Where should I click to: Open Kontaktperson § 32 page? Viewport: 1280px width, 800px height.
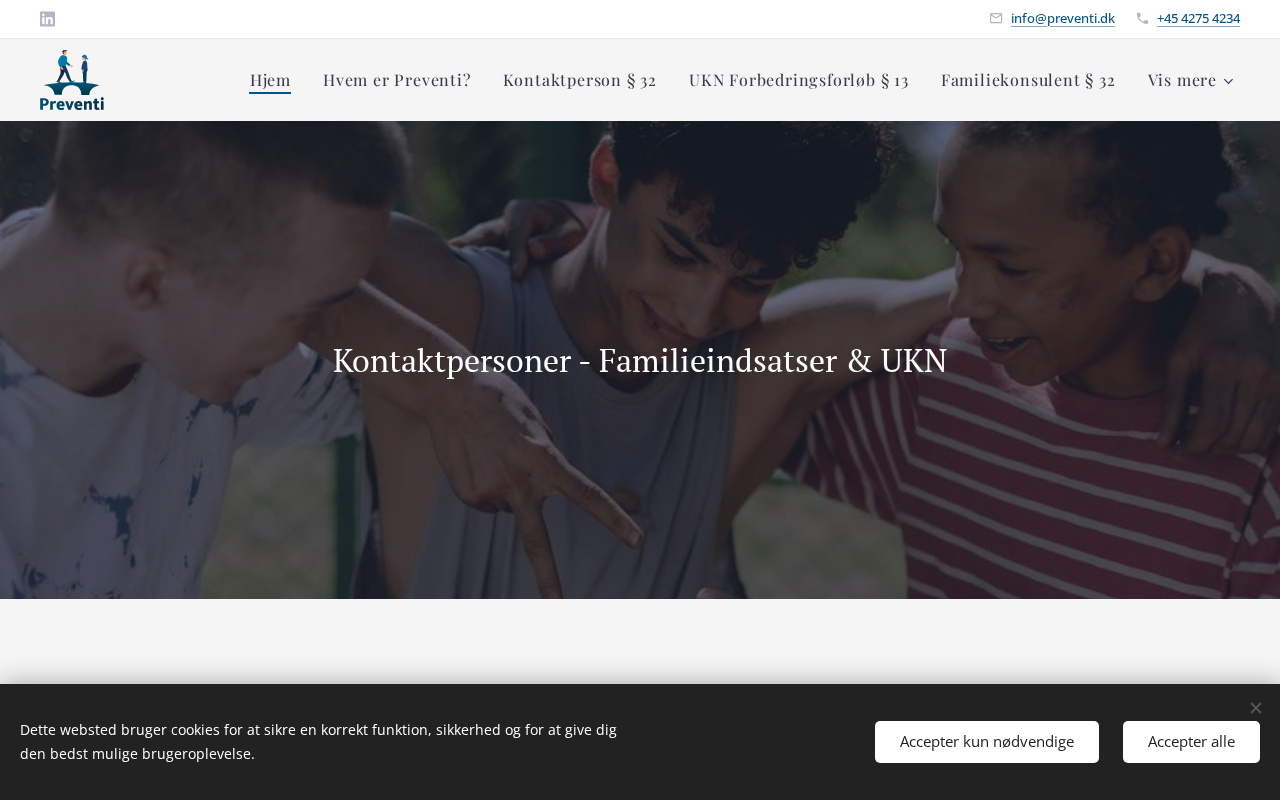pyautogui.click(x=580, y=80)
